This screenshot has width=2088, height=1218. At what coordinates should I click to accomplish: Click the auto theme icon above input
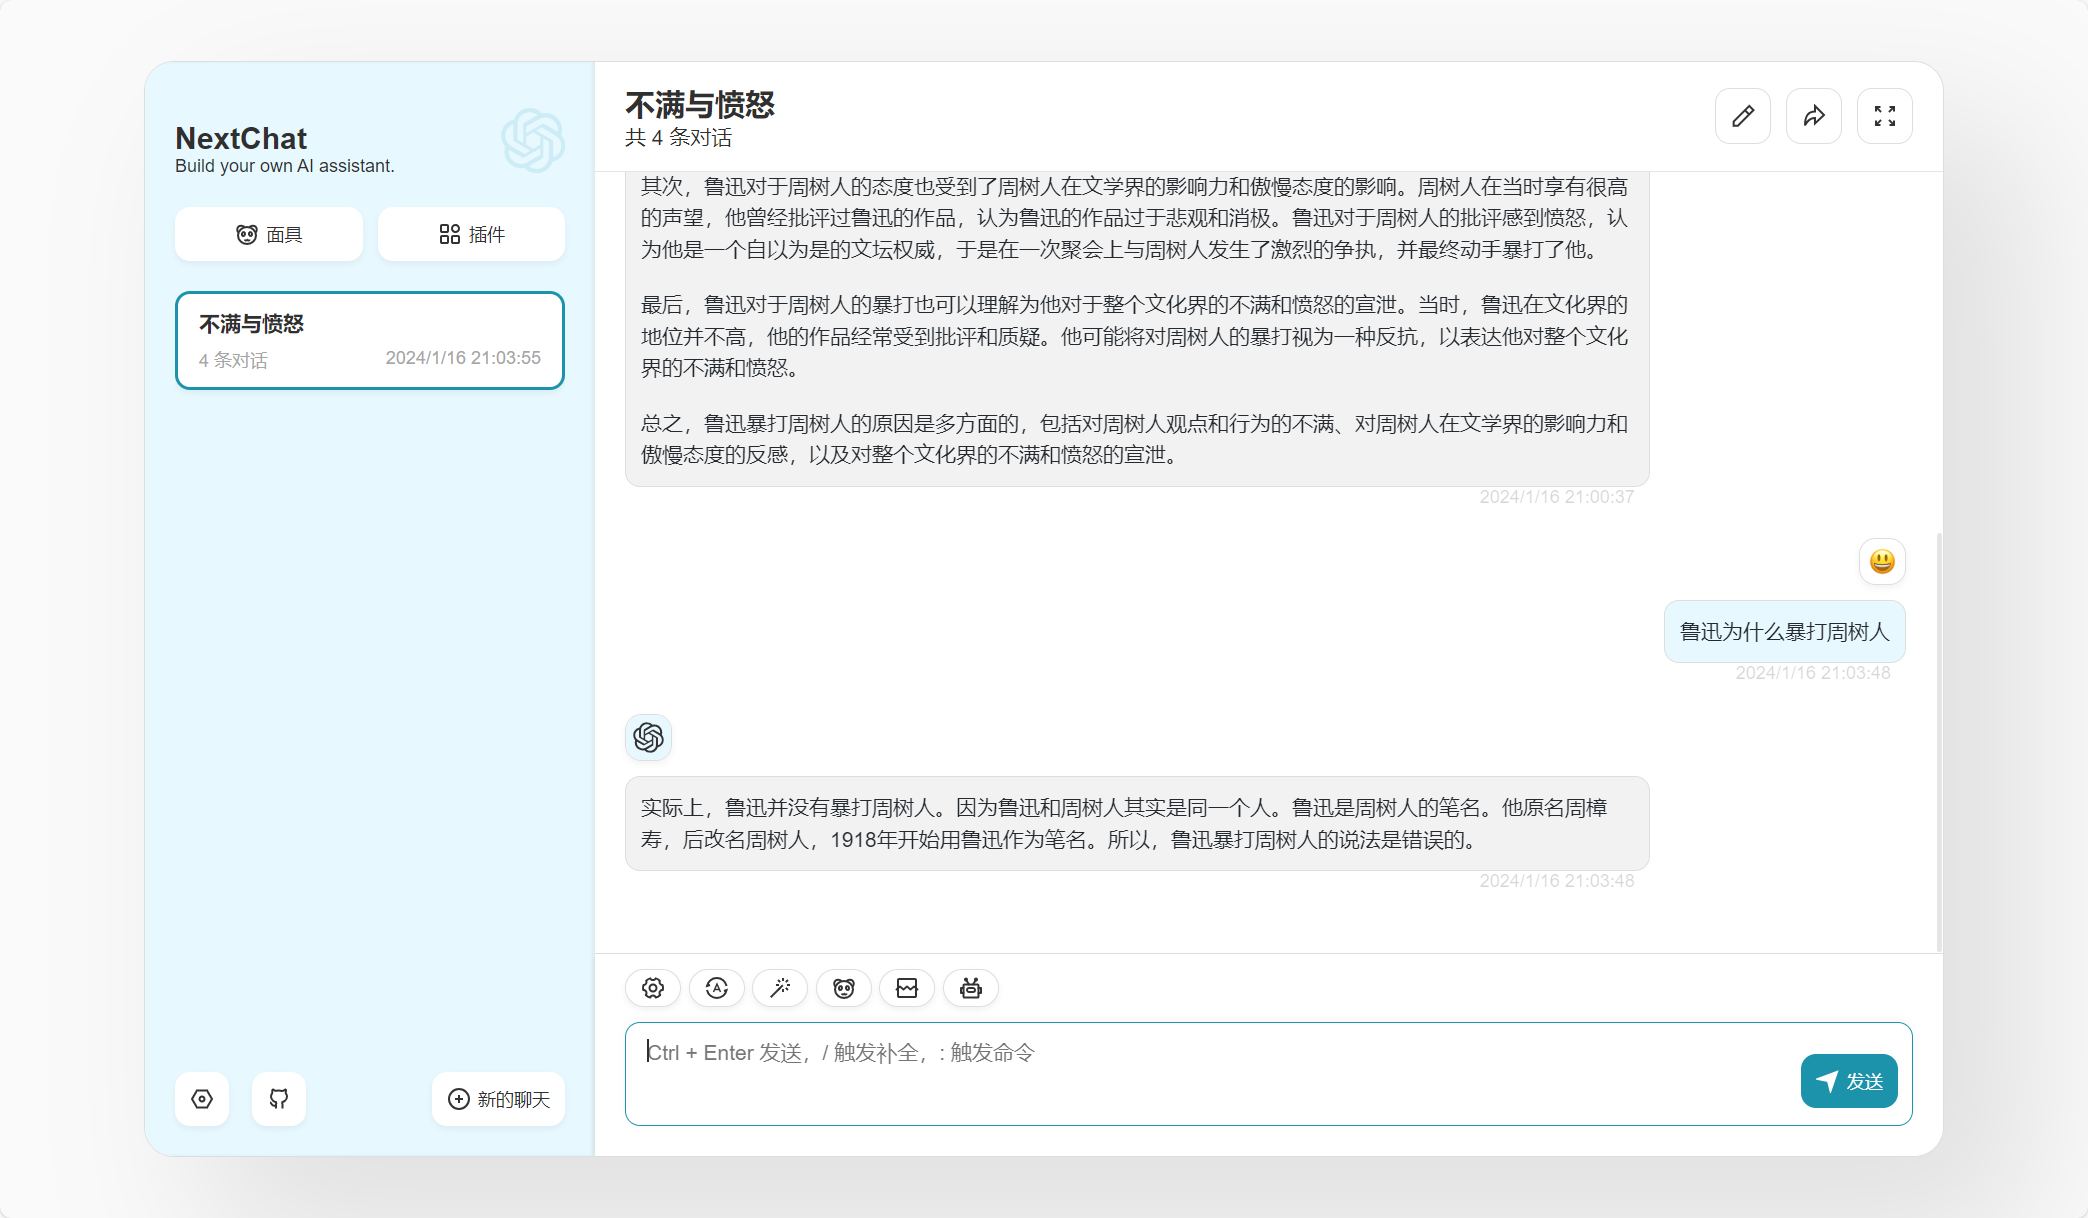(x=717, y=988)
